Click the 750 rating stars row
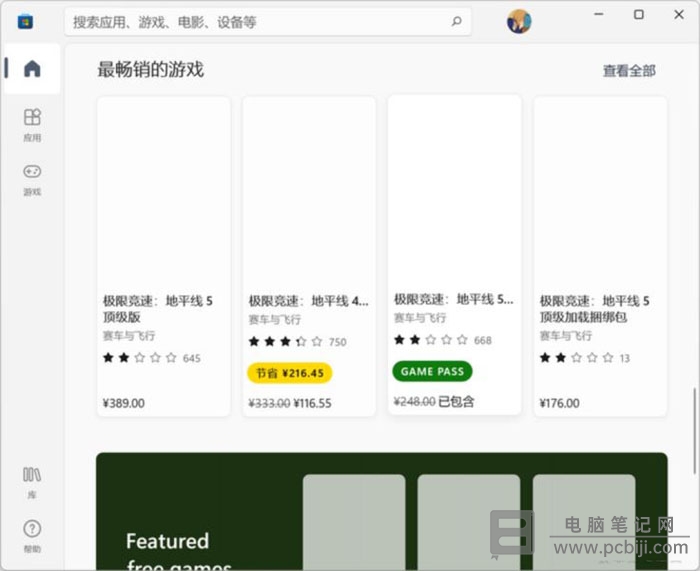 point(297,342)
